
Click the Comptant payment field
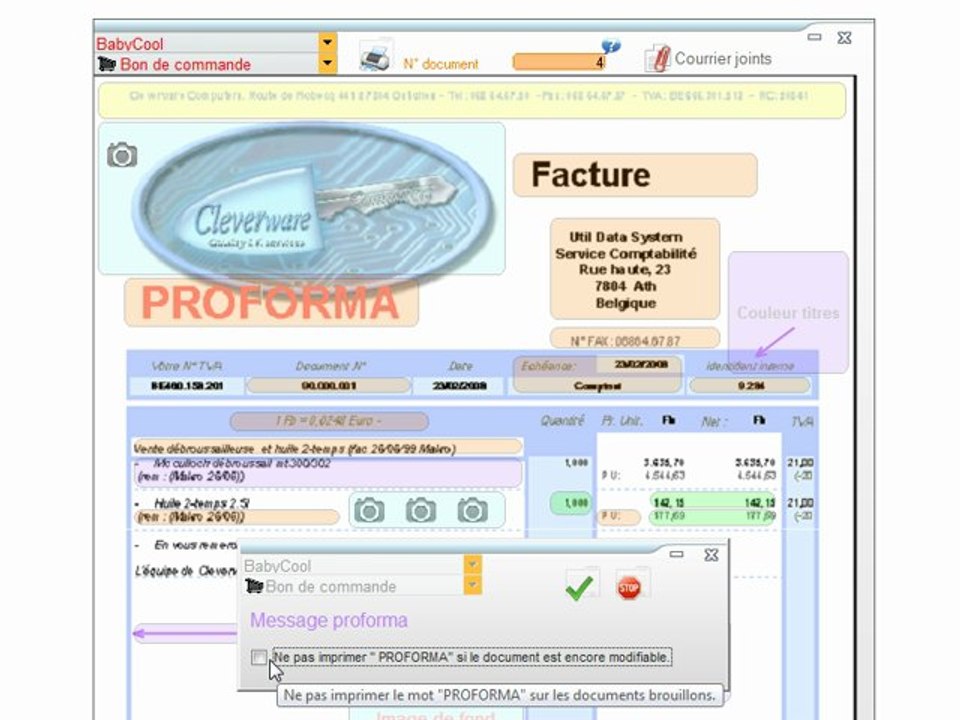(597, 386)
